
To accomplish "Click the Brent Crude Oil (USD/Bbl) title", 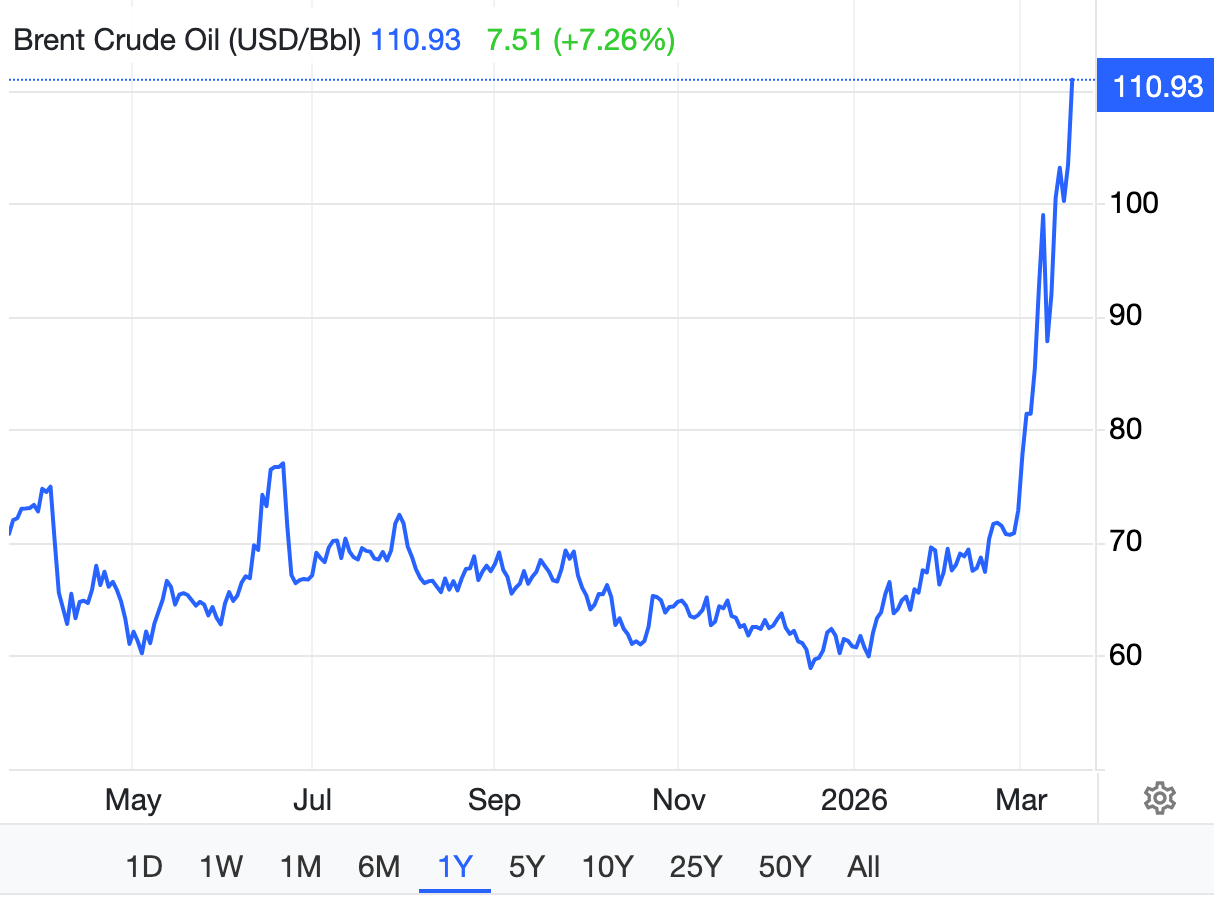I will pyautogui.click(x=186, y=40).
